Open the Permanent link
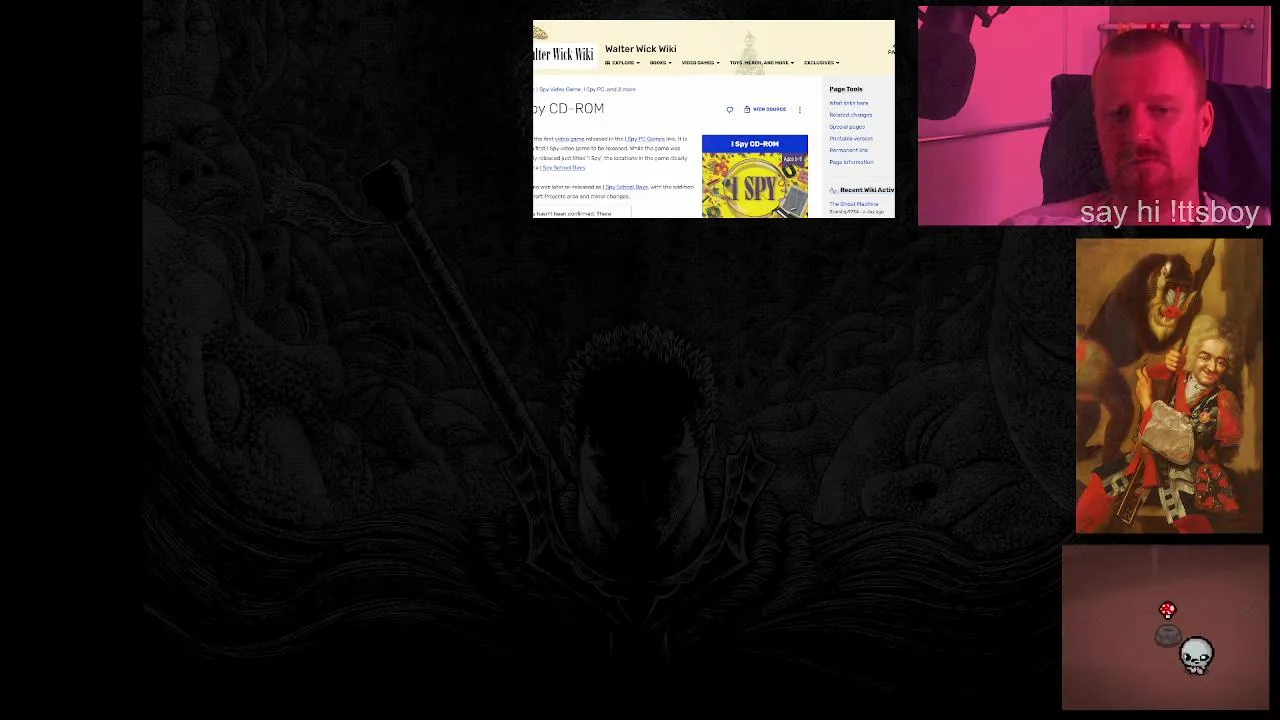Image resolution: width=1280 pixels, height=720 pixels. pos(848,150)
